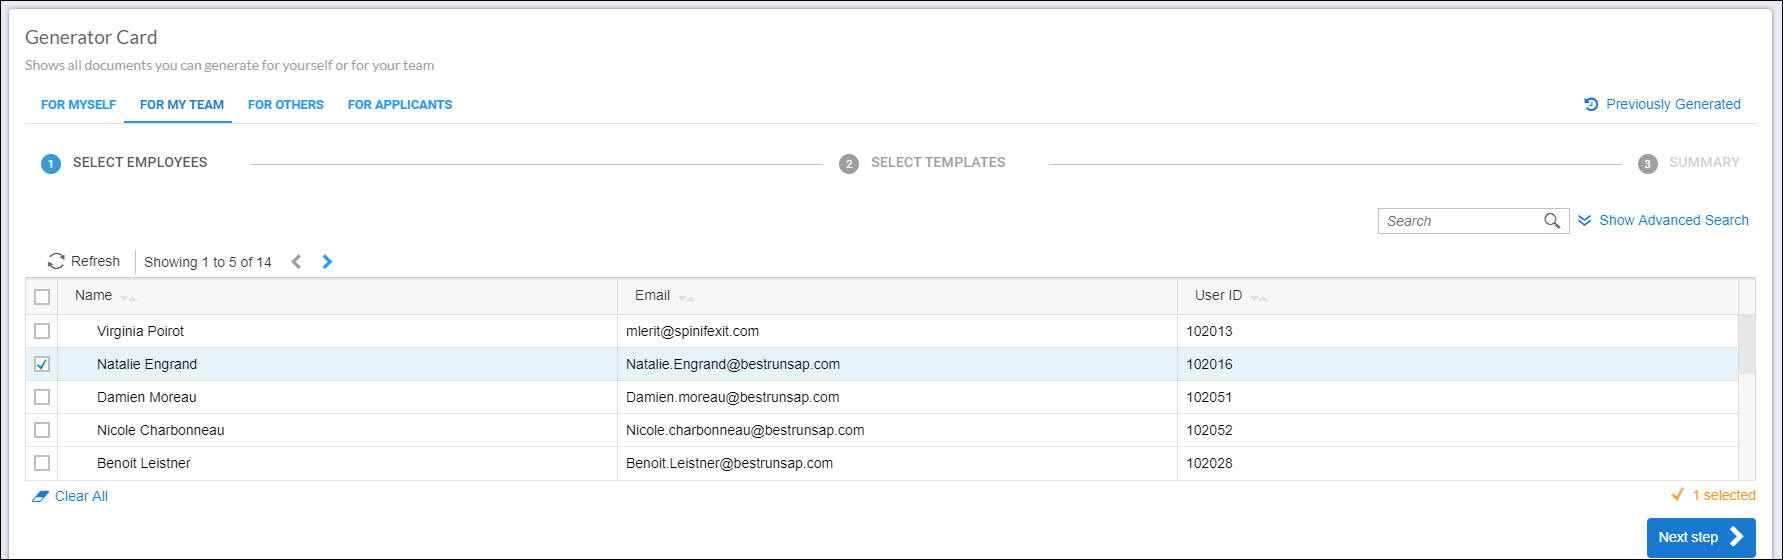
Task: Sort by the Name column arrows
Action: coord(128,298)
